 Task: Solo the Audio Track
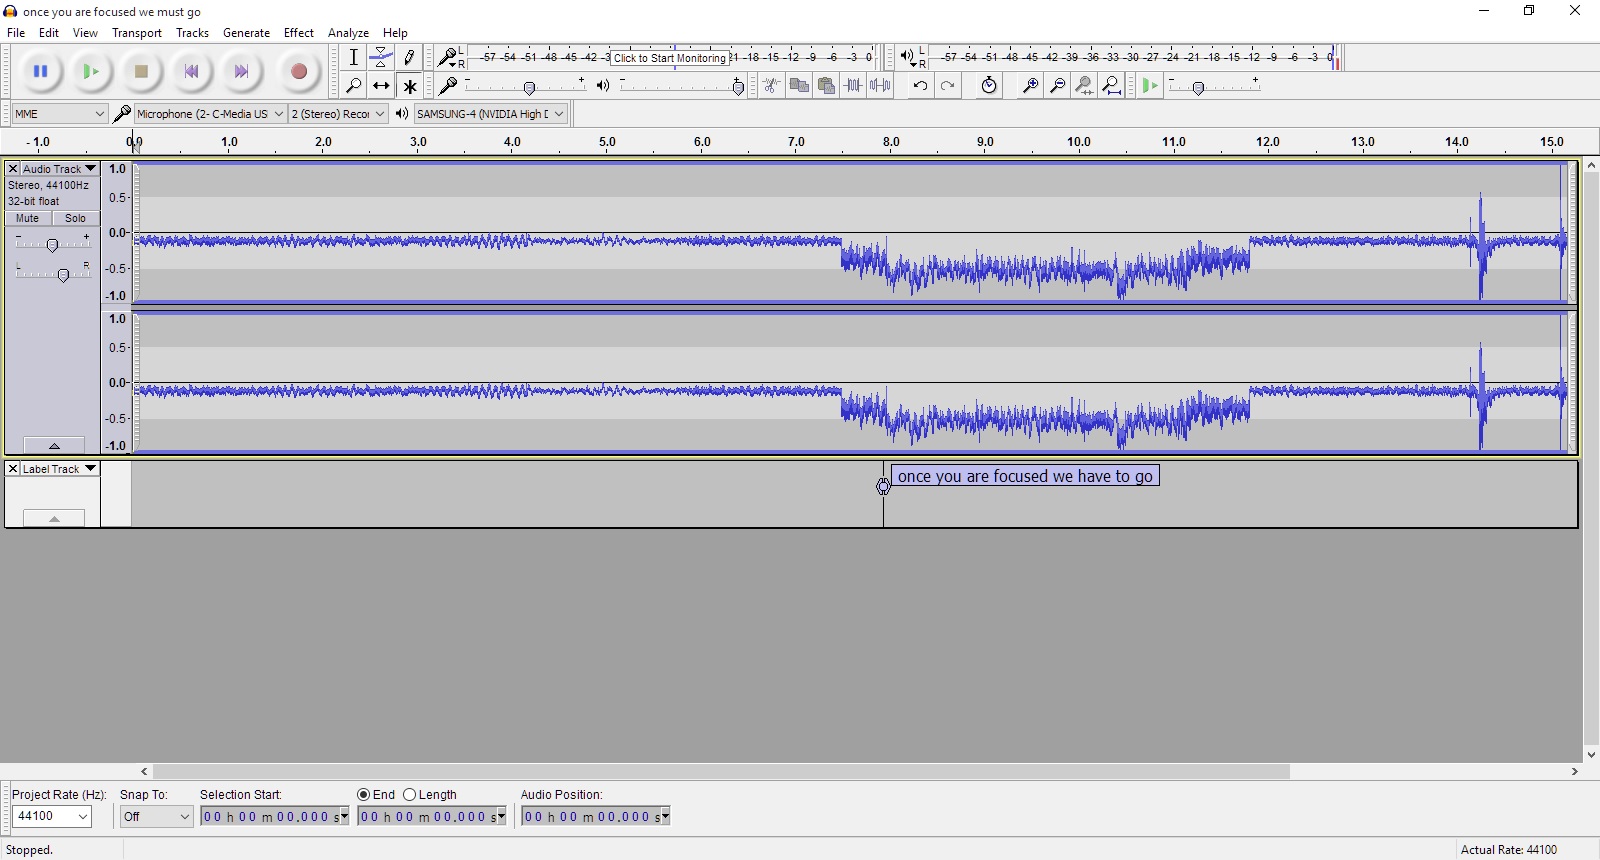point(75,218)
